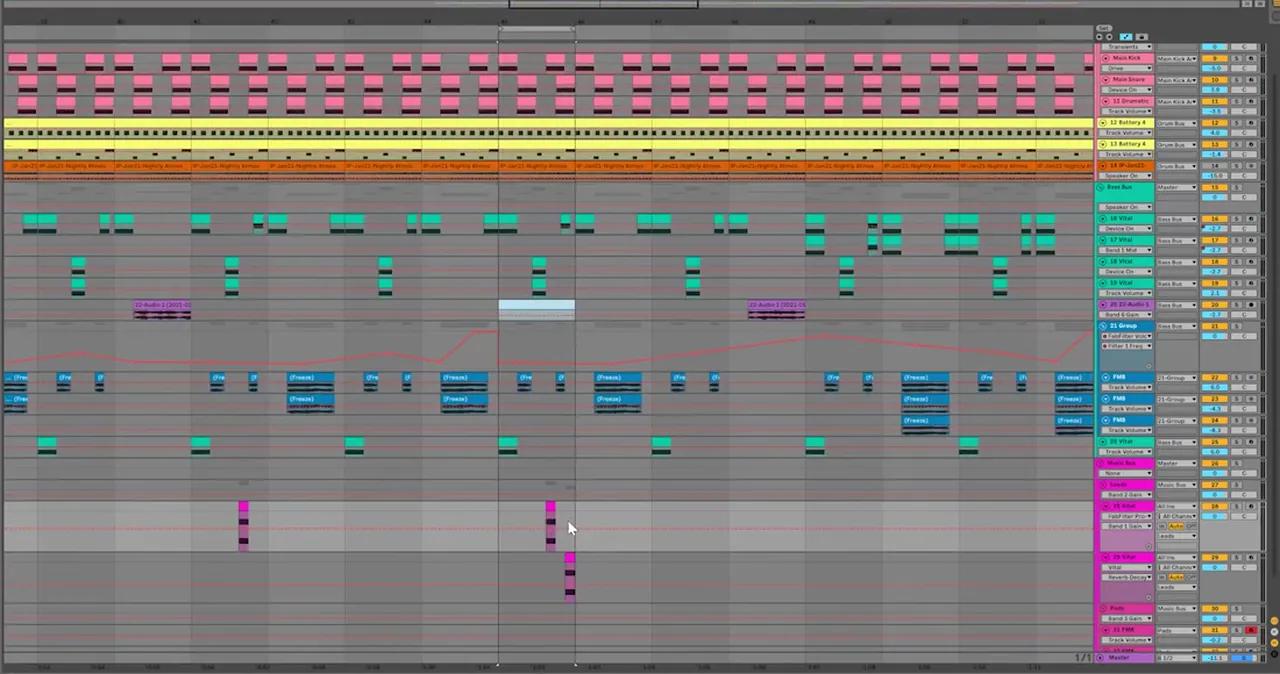Toggle the Returns section show button
The width and height of the screenshot is (1280, 674).
1274,631
